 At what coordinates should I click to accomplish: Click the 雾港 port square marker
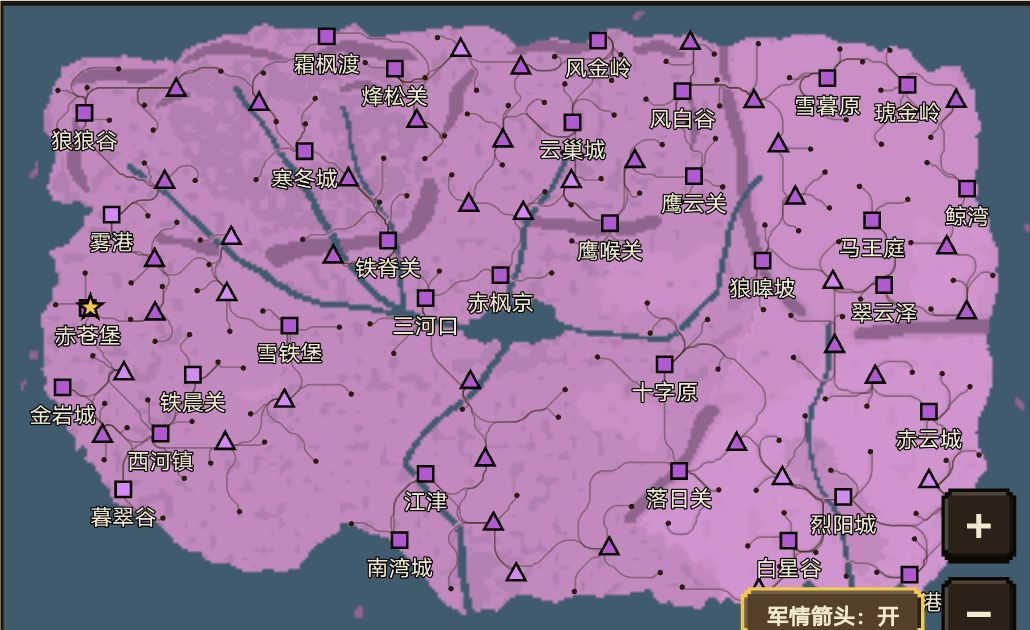(x=112, y=215)
